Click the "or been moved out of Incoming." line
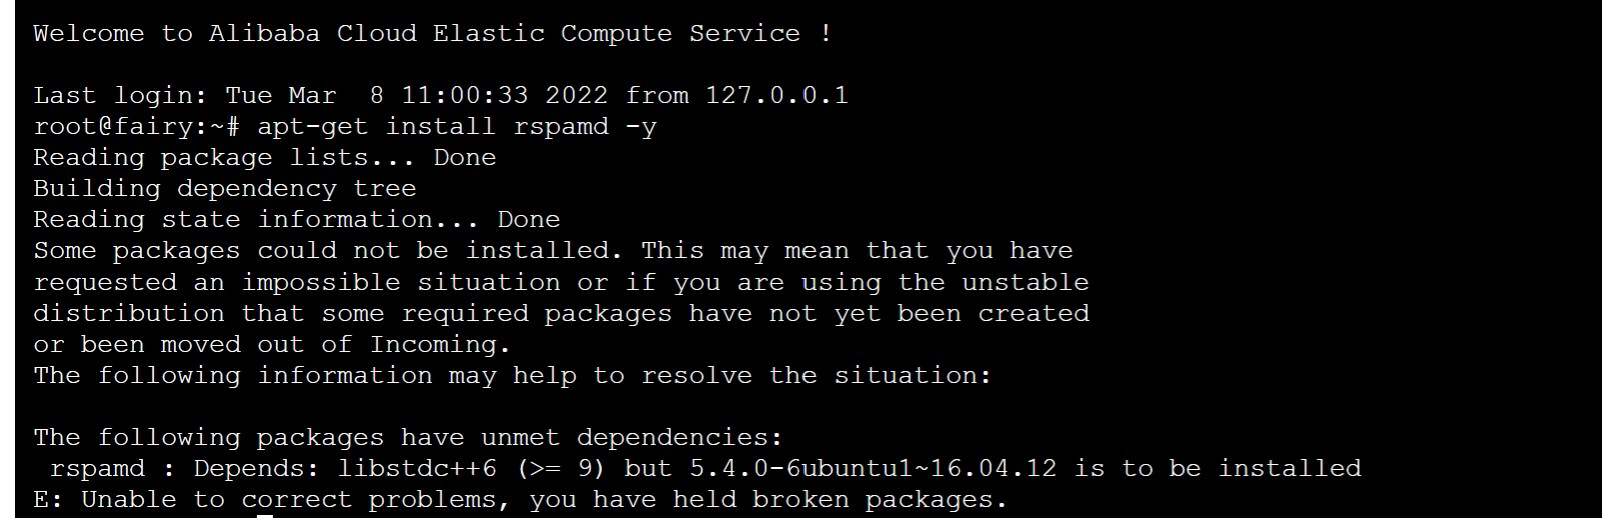This screenshot has height=518, width=1602. tap(272, 345)
